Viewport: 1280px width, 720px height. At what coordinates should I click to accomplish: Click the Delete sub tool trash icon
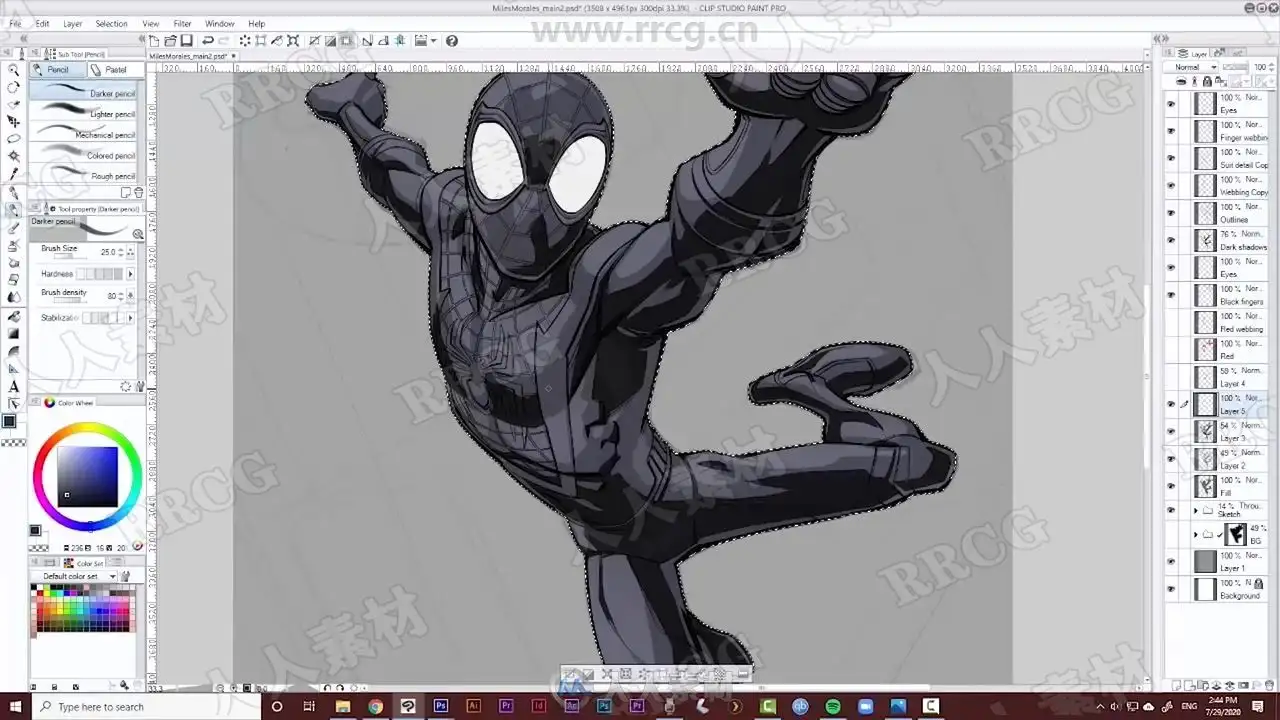click(140, 192)
